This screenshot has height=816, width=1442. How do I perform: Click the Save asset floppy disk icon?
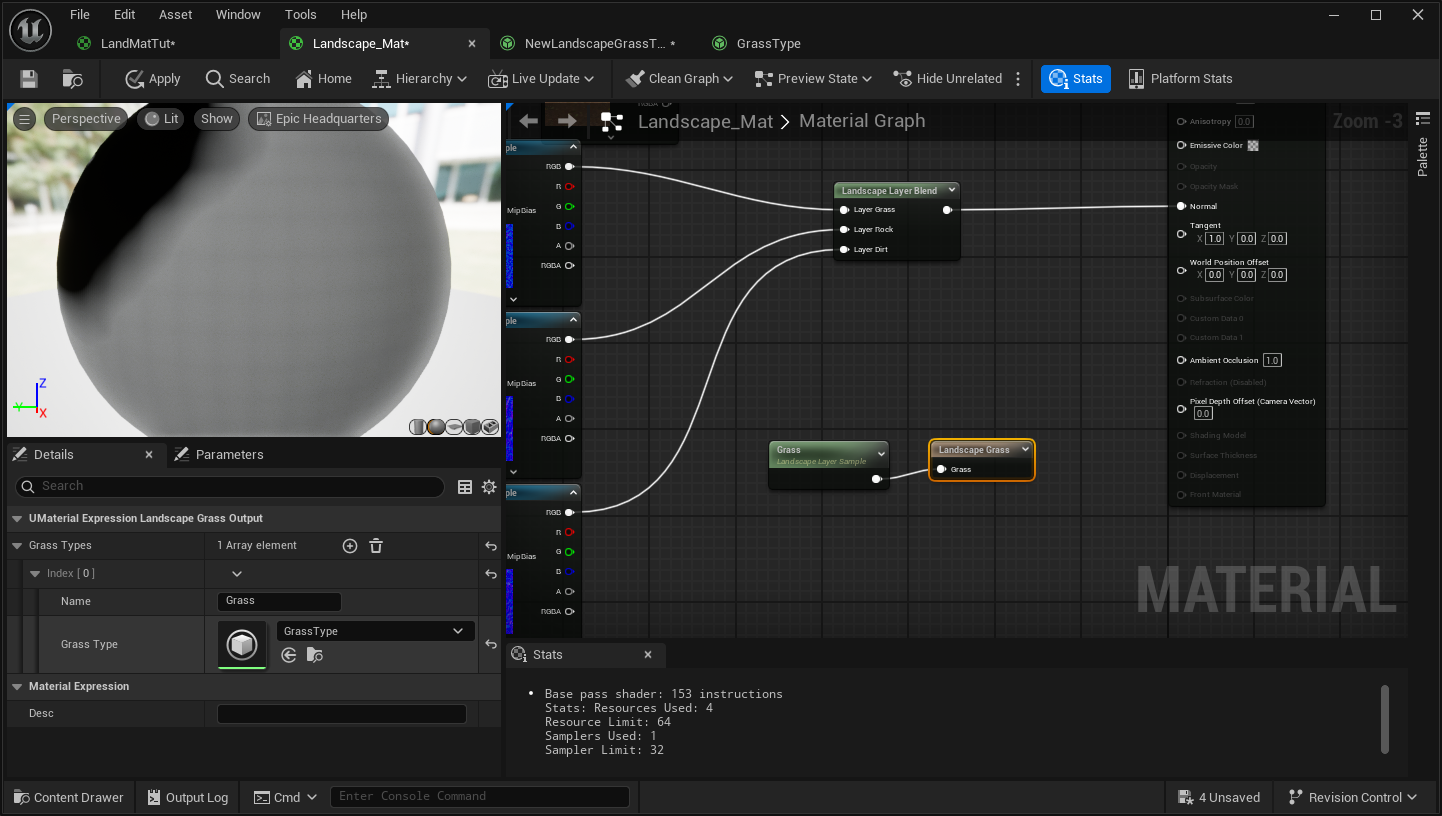tap(29, 79)
